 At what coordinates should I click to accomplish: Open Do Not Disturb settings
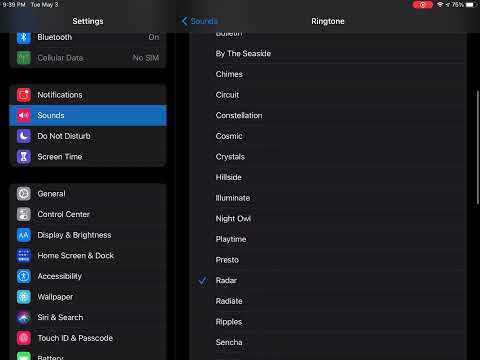88,136
